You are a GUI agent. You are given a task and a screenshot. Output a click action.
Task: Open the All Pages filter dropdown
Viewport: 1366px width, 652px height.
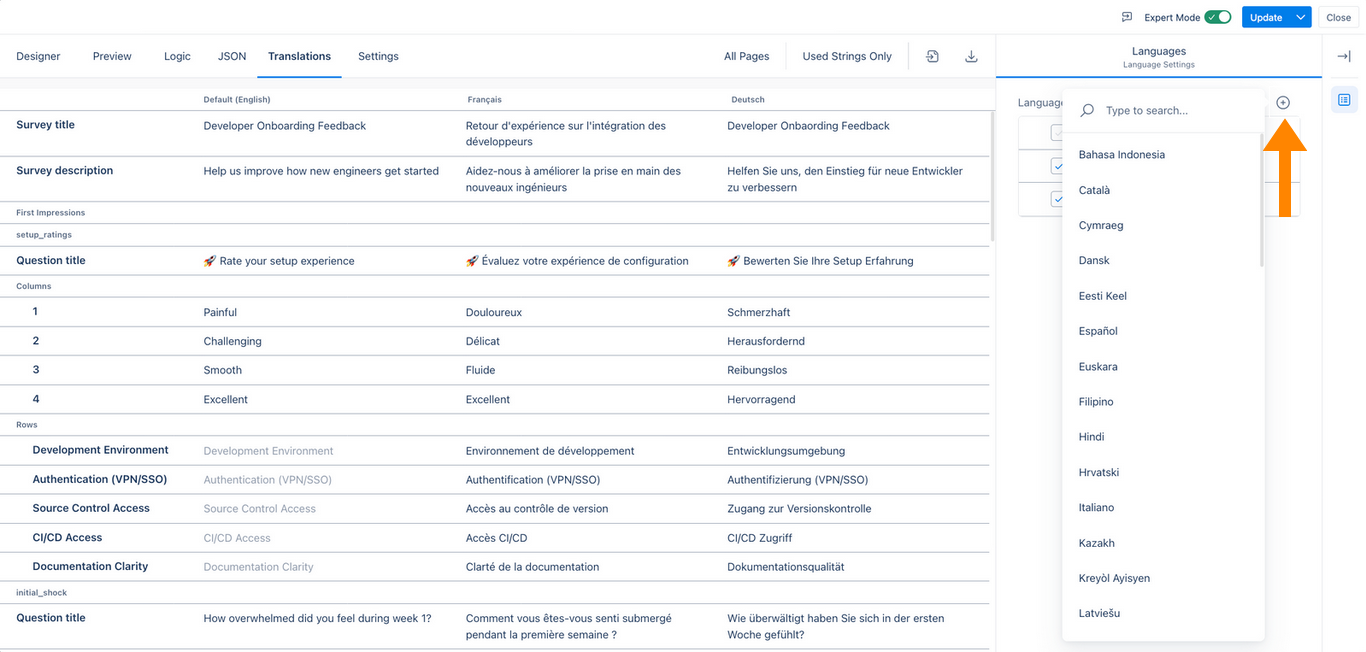(746, 57)
